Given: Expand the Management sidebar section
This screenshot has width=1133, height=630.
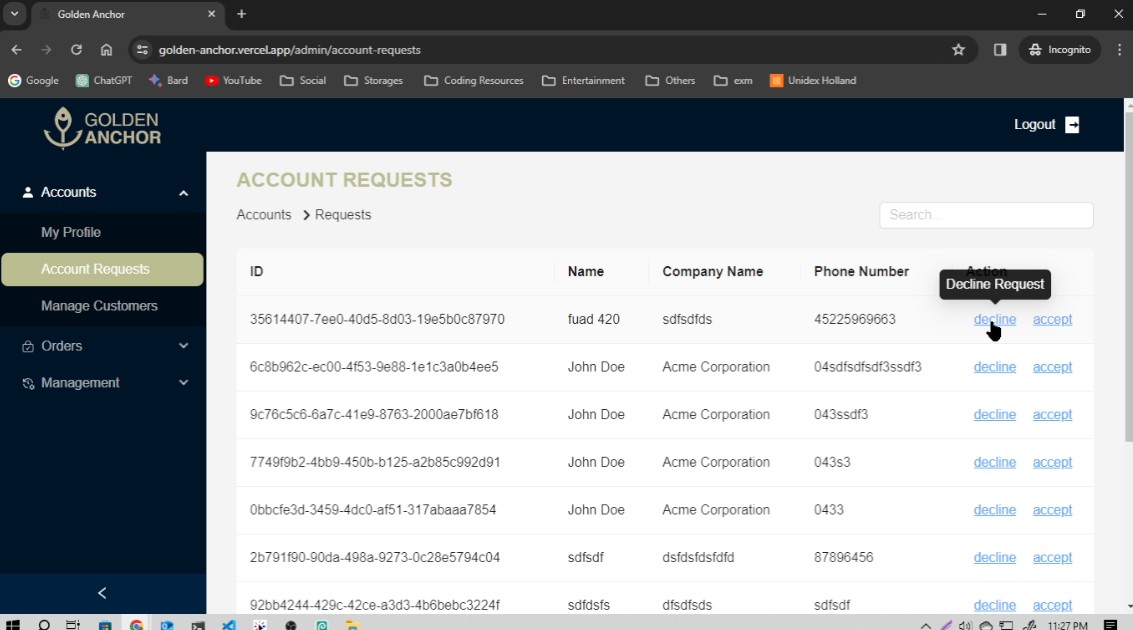Looking at the screenshot, I should (184, 383).
